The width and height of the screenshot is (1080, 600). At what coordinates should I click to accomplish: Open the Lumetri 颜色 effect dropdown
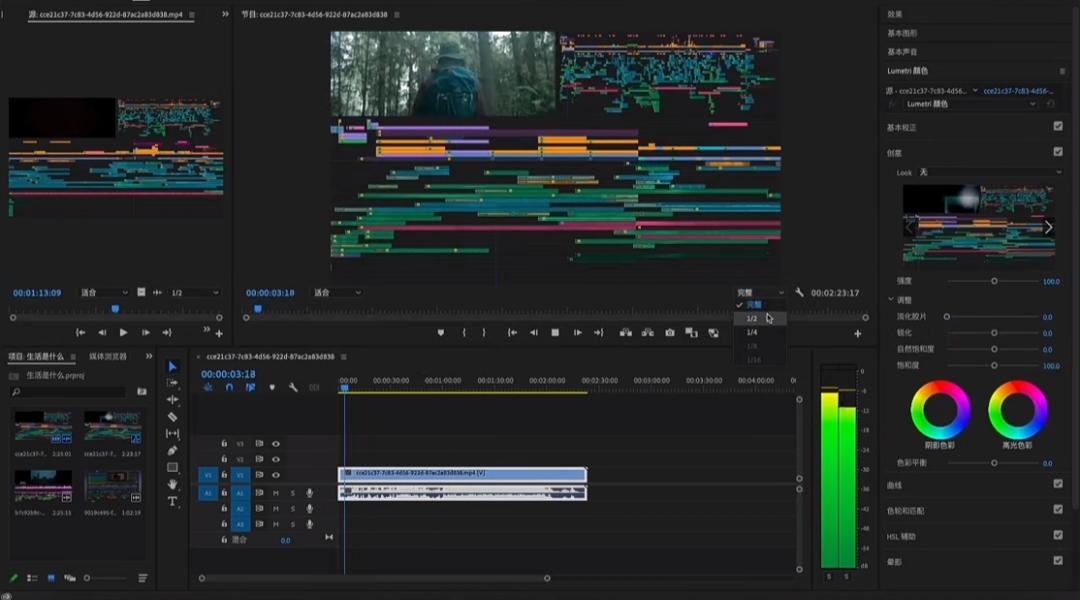(970, 104)
